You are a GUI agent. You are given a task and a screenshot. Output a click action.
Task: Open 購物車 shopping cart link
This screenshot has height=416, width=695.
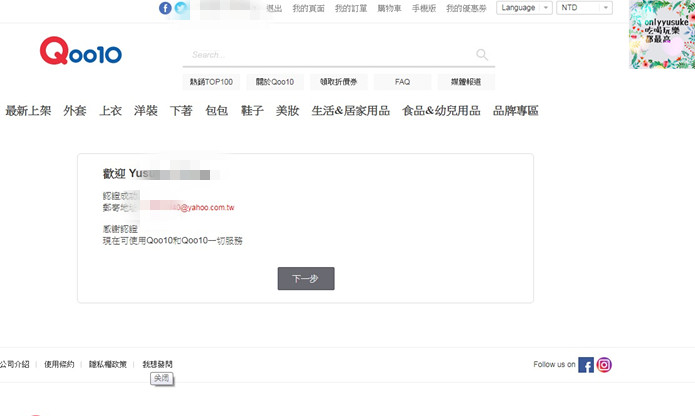coord(389,8)
